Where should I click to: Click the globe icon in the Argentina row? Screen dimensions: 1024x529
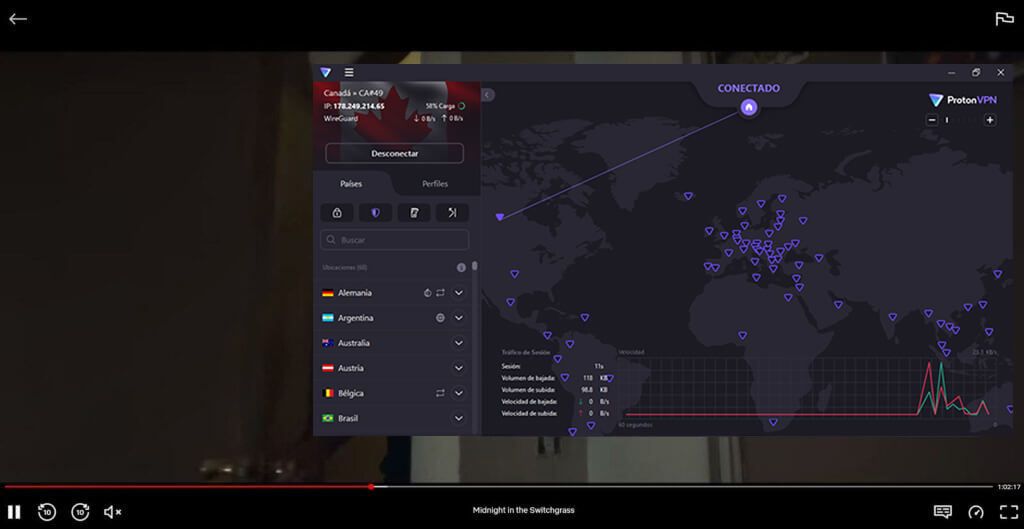click(x=440, y=318)
